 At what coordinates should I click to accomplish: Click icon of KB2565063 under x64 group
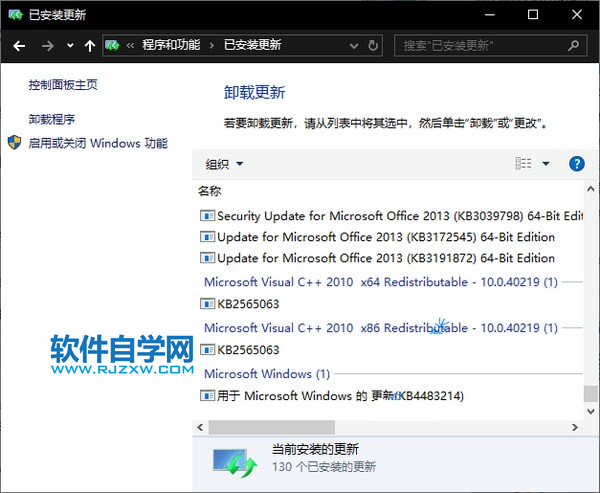(x=207, y=304)
